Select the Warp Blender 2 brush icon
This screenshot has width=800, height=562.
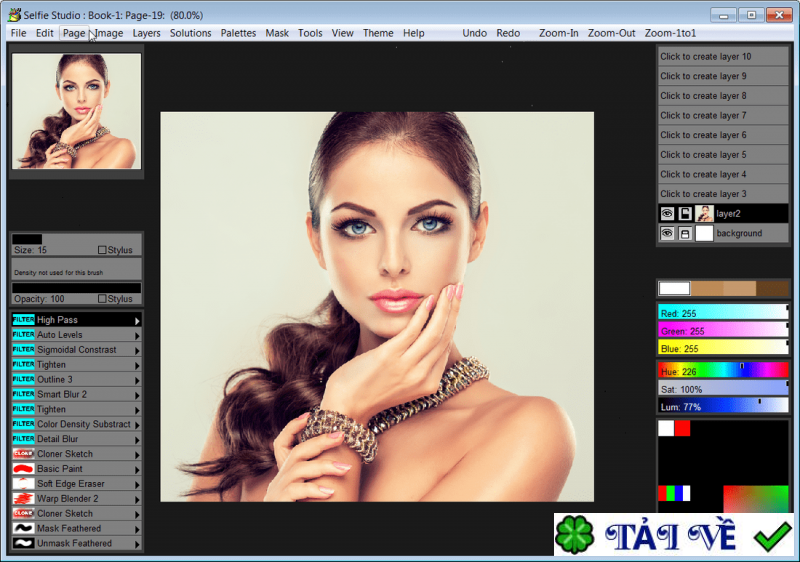coord(23,499)
